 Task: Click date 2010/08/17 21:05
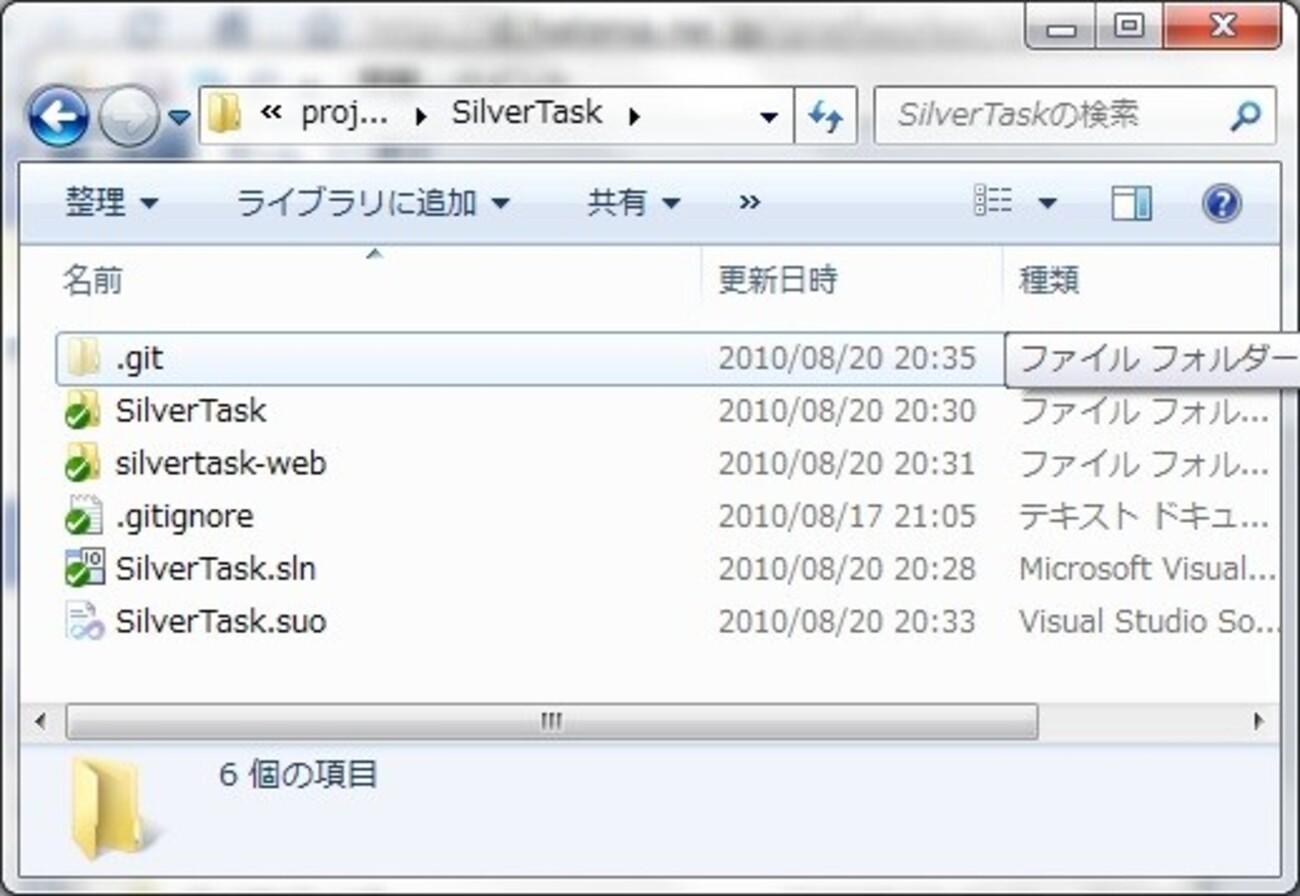tap(846, 516)
